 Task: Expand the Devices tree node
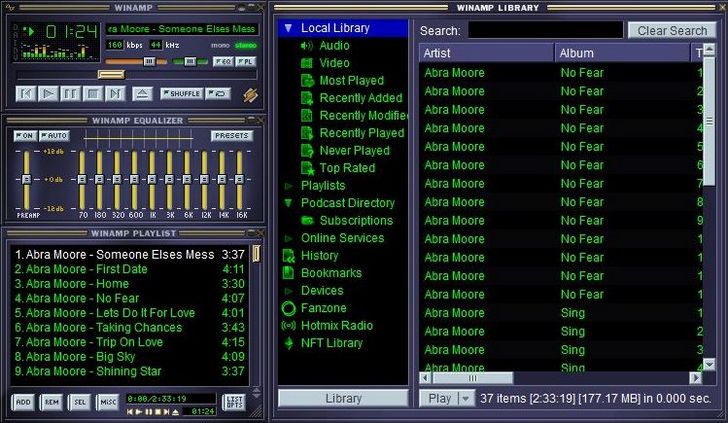[289, 291]
